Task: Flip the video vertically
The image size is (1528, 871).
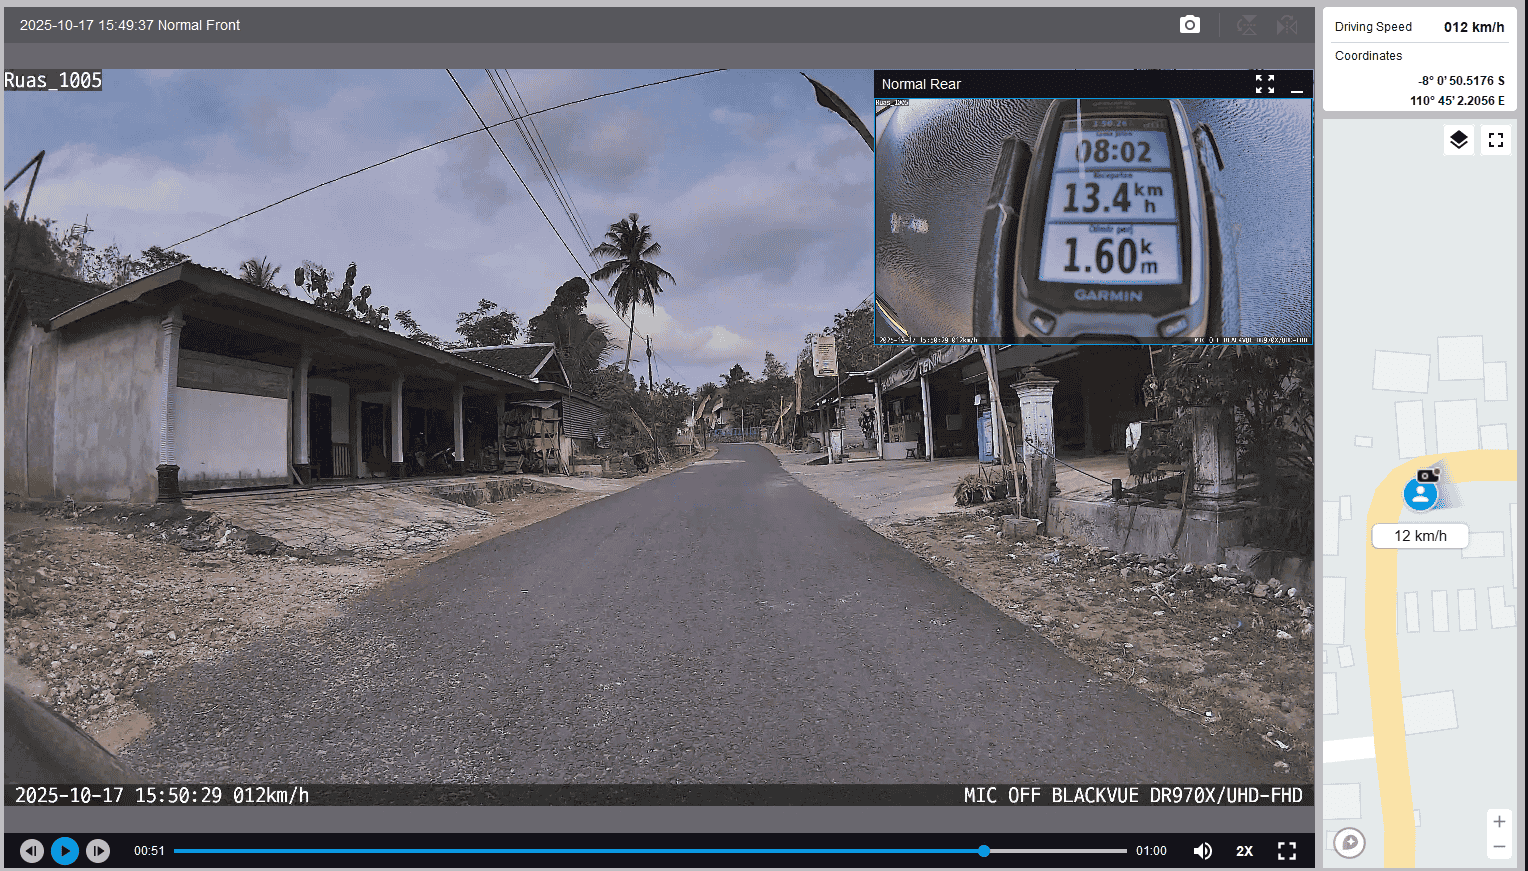Action: pyautogui.click(x=1246, y=25)
